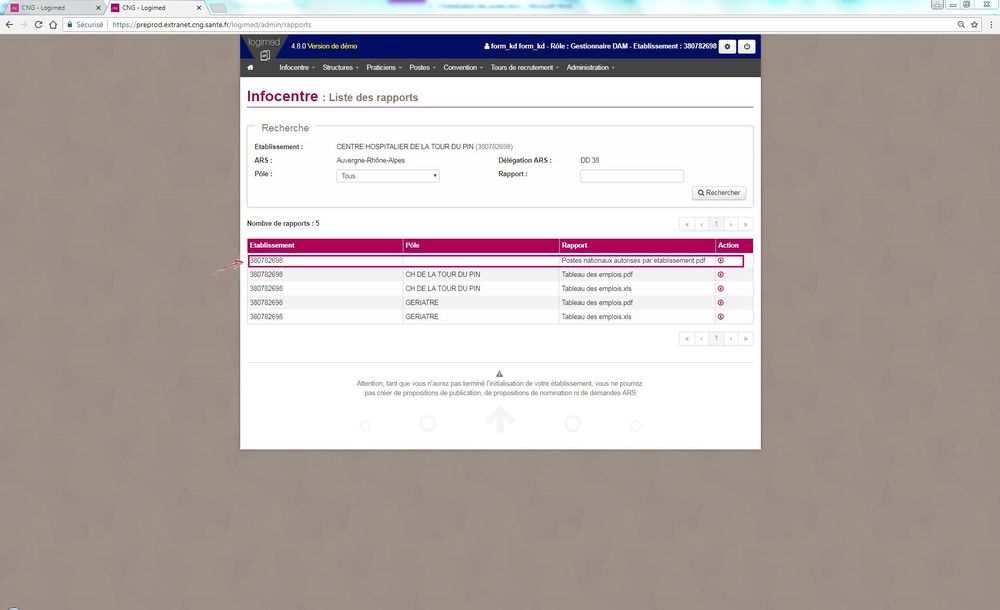Open action icon for CH DE LA TOUR DU PIN pdf
Viewport: 1000px width, 610px height.
click(721, 274)
